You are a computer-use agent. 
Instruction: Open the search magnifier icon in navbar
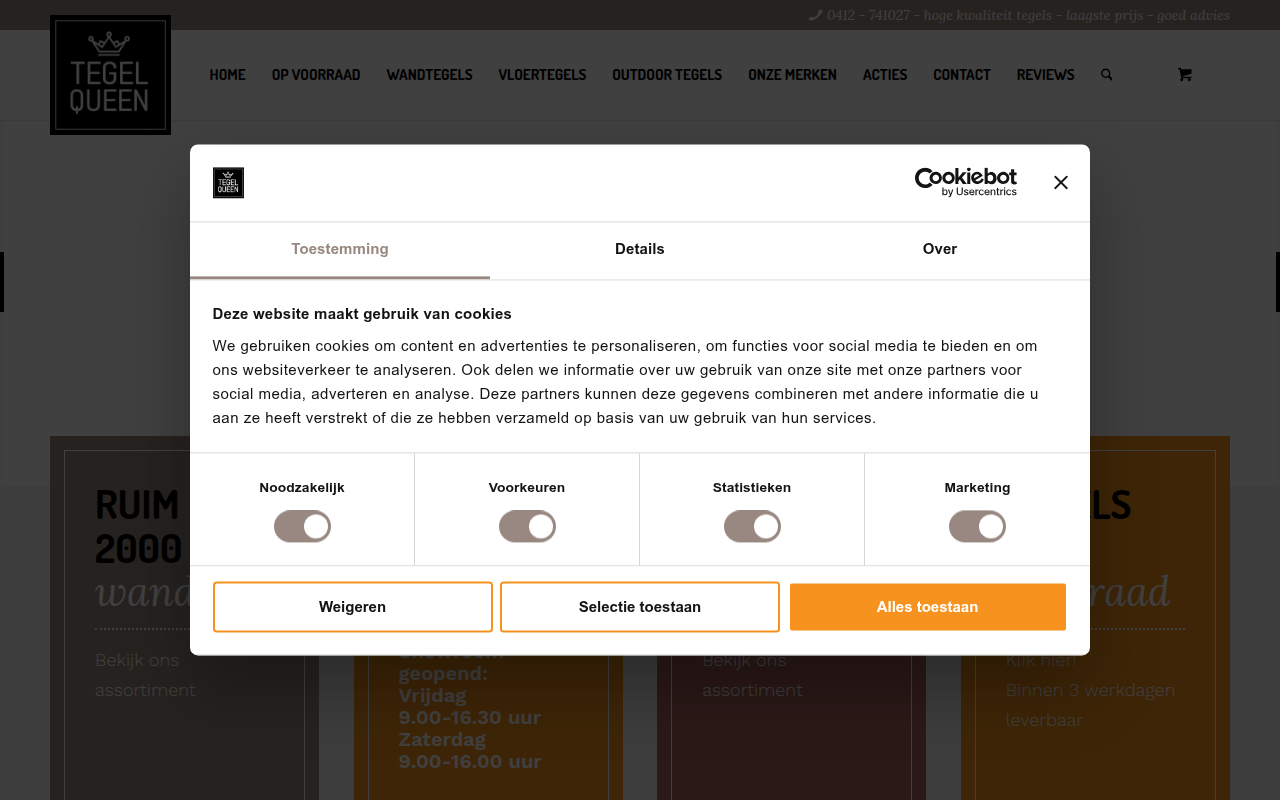click(1106, 75)
